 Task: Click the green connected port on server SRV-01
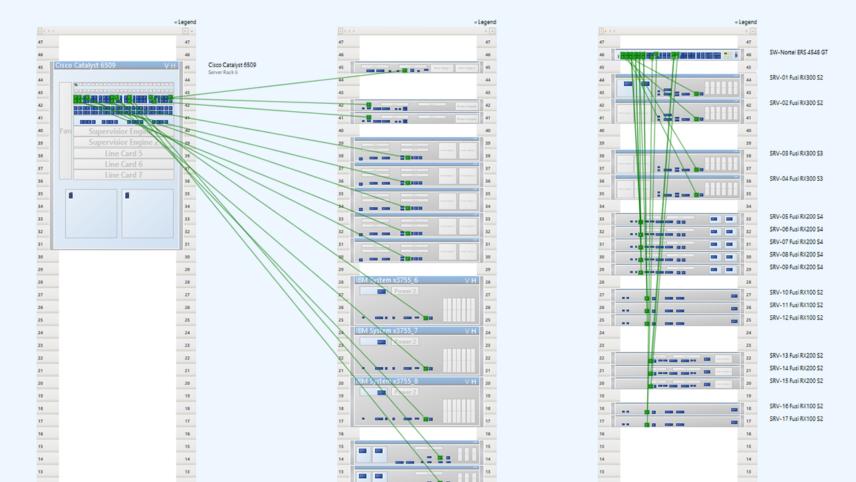pos(697,94)
